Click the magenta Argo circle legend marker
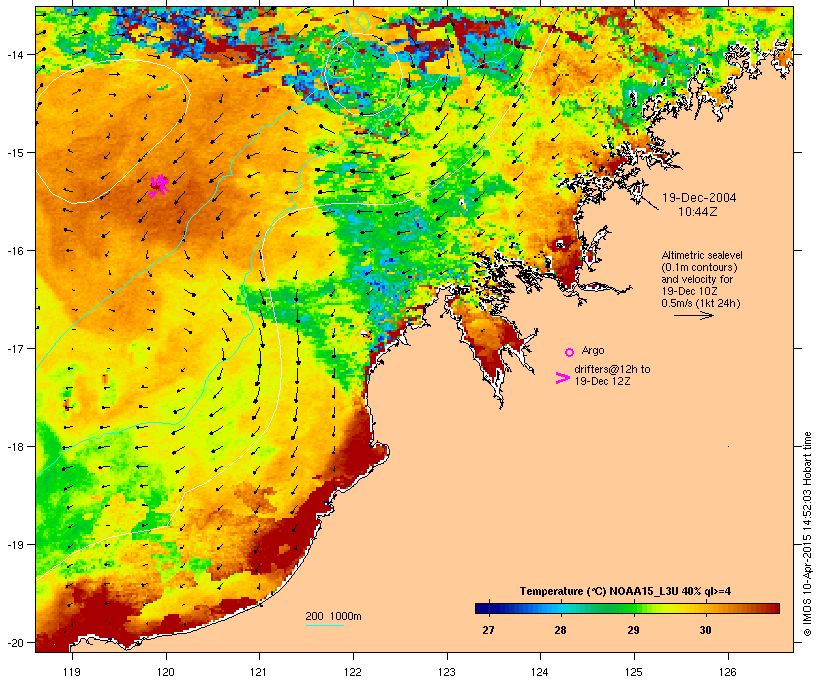Image resolution: width=820 pixels, height=680 pixels. (570, 353)
